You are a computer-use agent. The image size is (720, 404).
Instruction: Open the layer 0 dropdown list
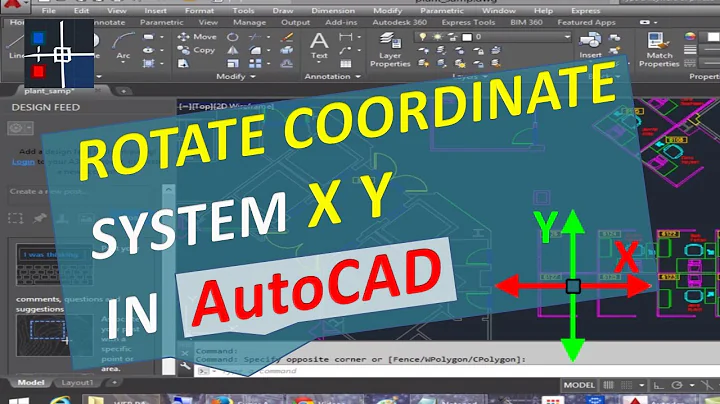(567, 37)
